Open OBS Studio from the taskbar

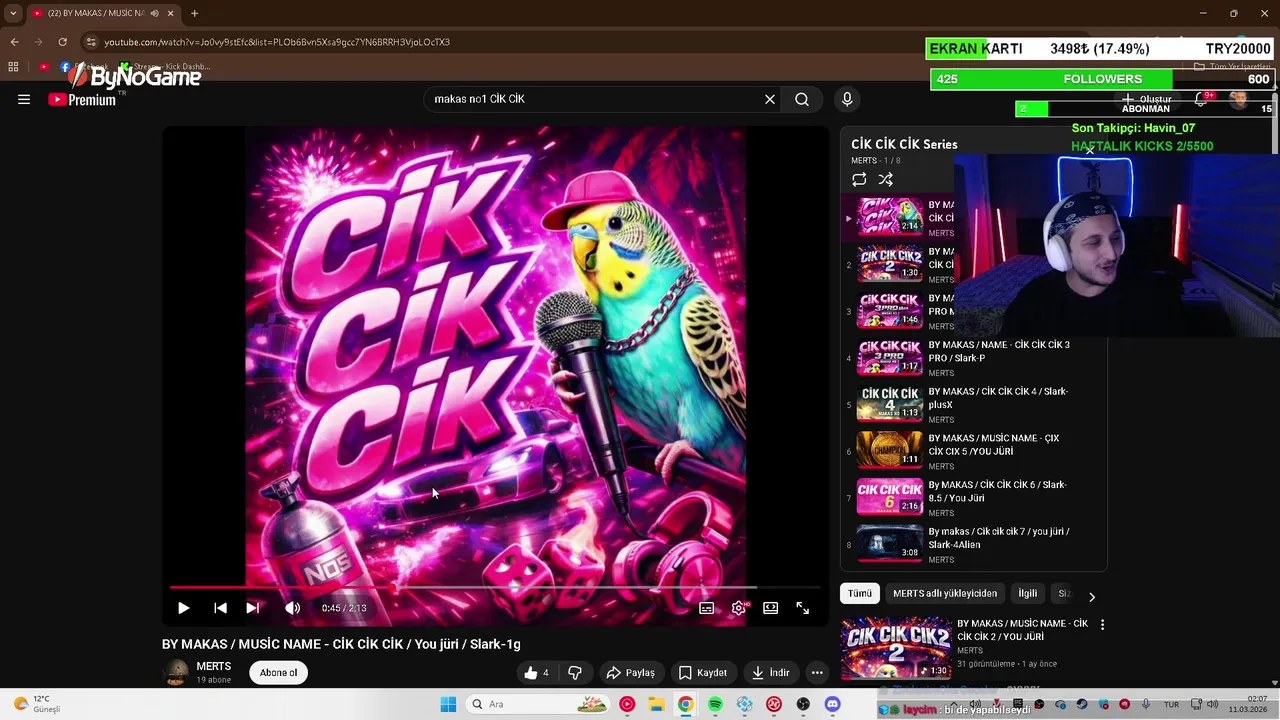(x=803, y=704)
